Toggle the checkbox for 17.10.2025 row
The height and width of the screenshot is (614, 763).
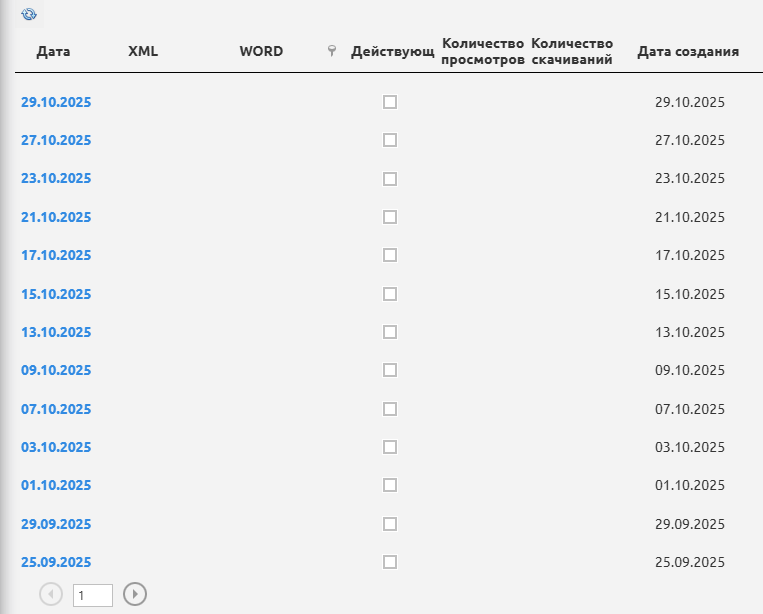390,255
